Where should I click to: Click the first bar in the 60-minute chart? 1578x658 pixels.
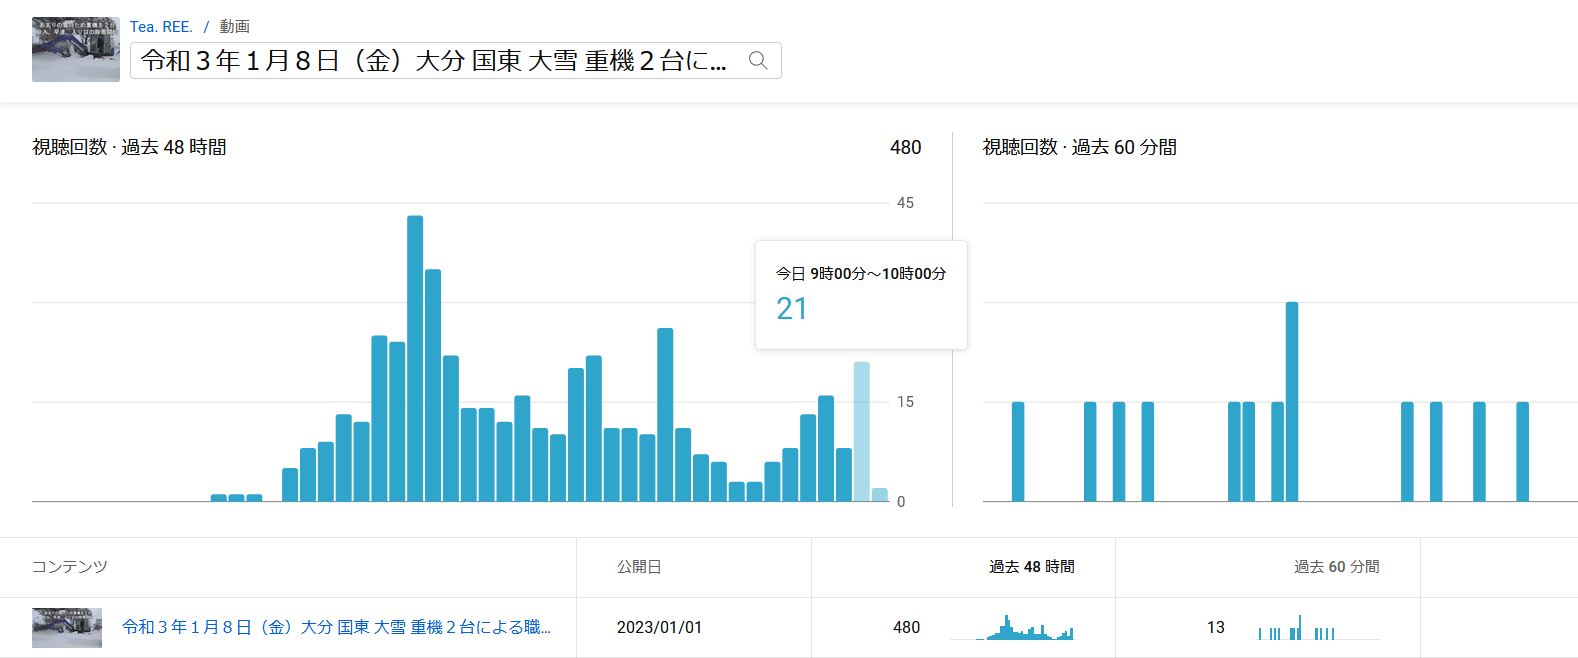coord(1018,451)
